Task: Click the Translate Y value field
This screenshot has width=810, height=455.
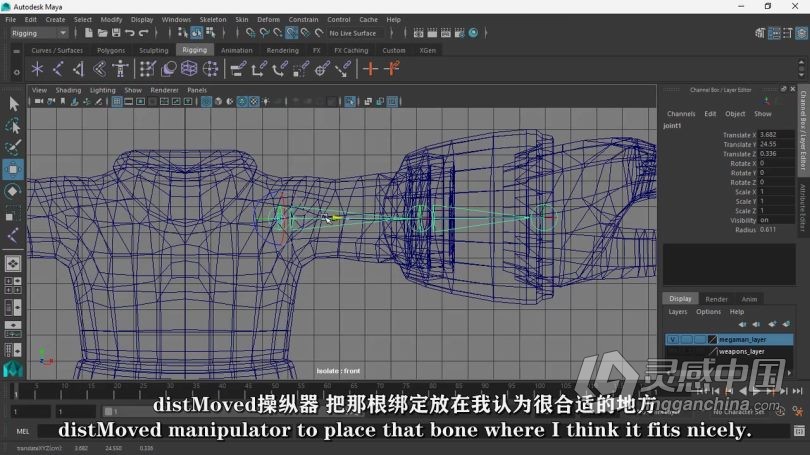Action: (x=776, y=144)
